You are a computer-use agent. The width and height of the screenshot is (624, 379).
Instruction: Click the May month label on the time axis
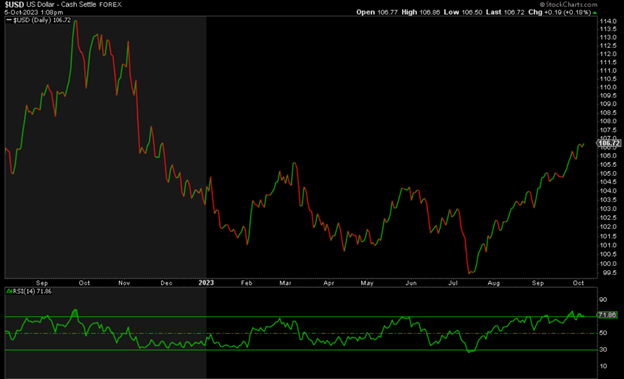(x=367, y=283)
